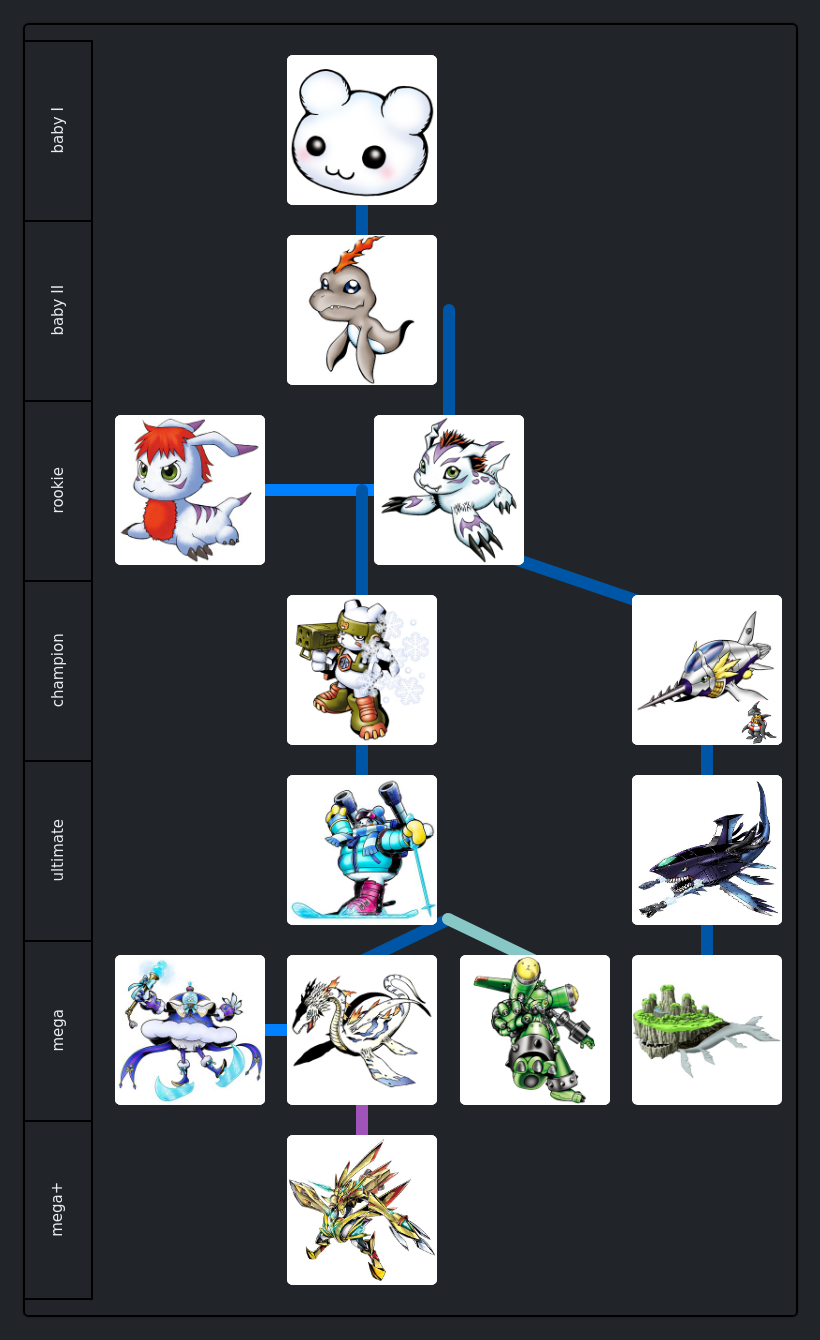
Task: Open the dark blue shark ultimate Digimon
Action: point(707,850)
